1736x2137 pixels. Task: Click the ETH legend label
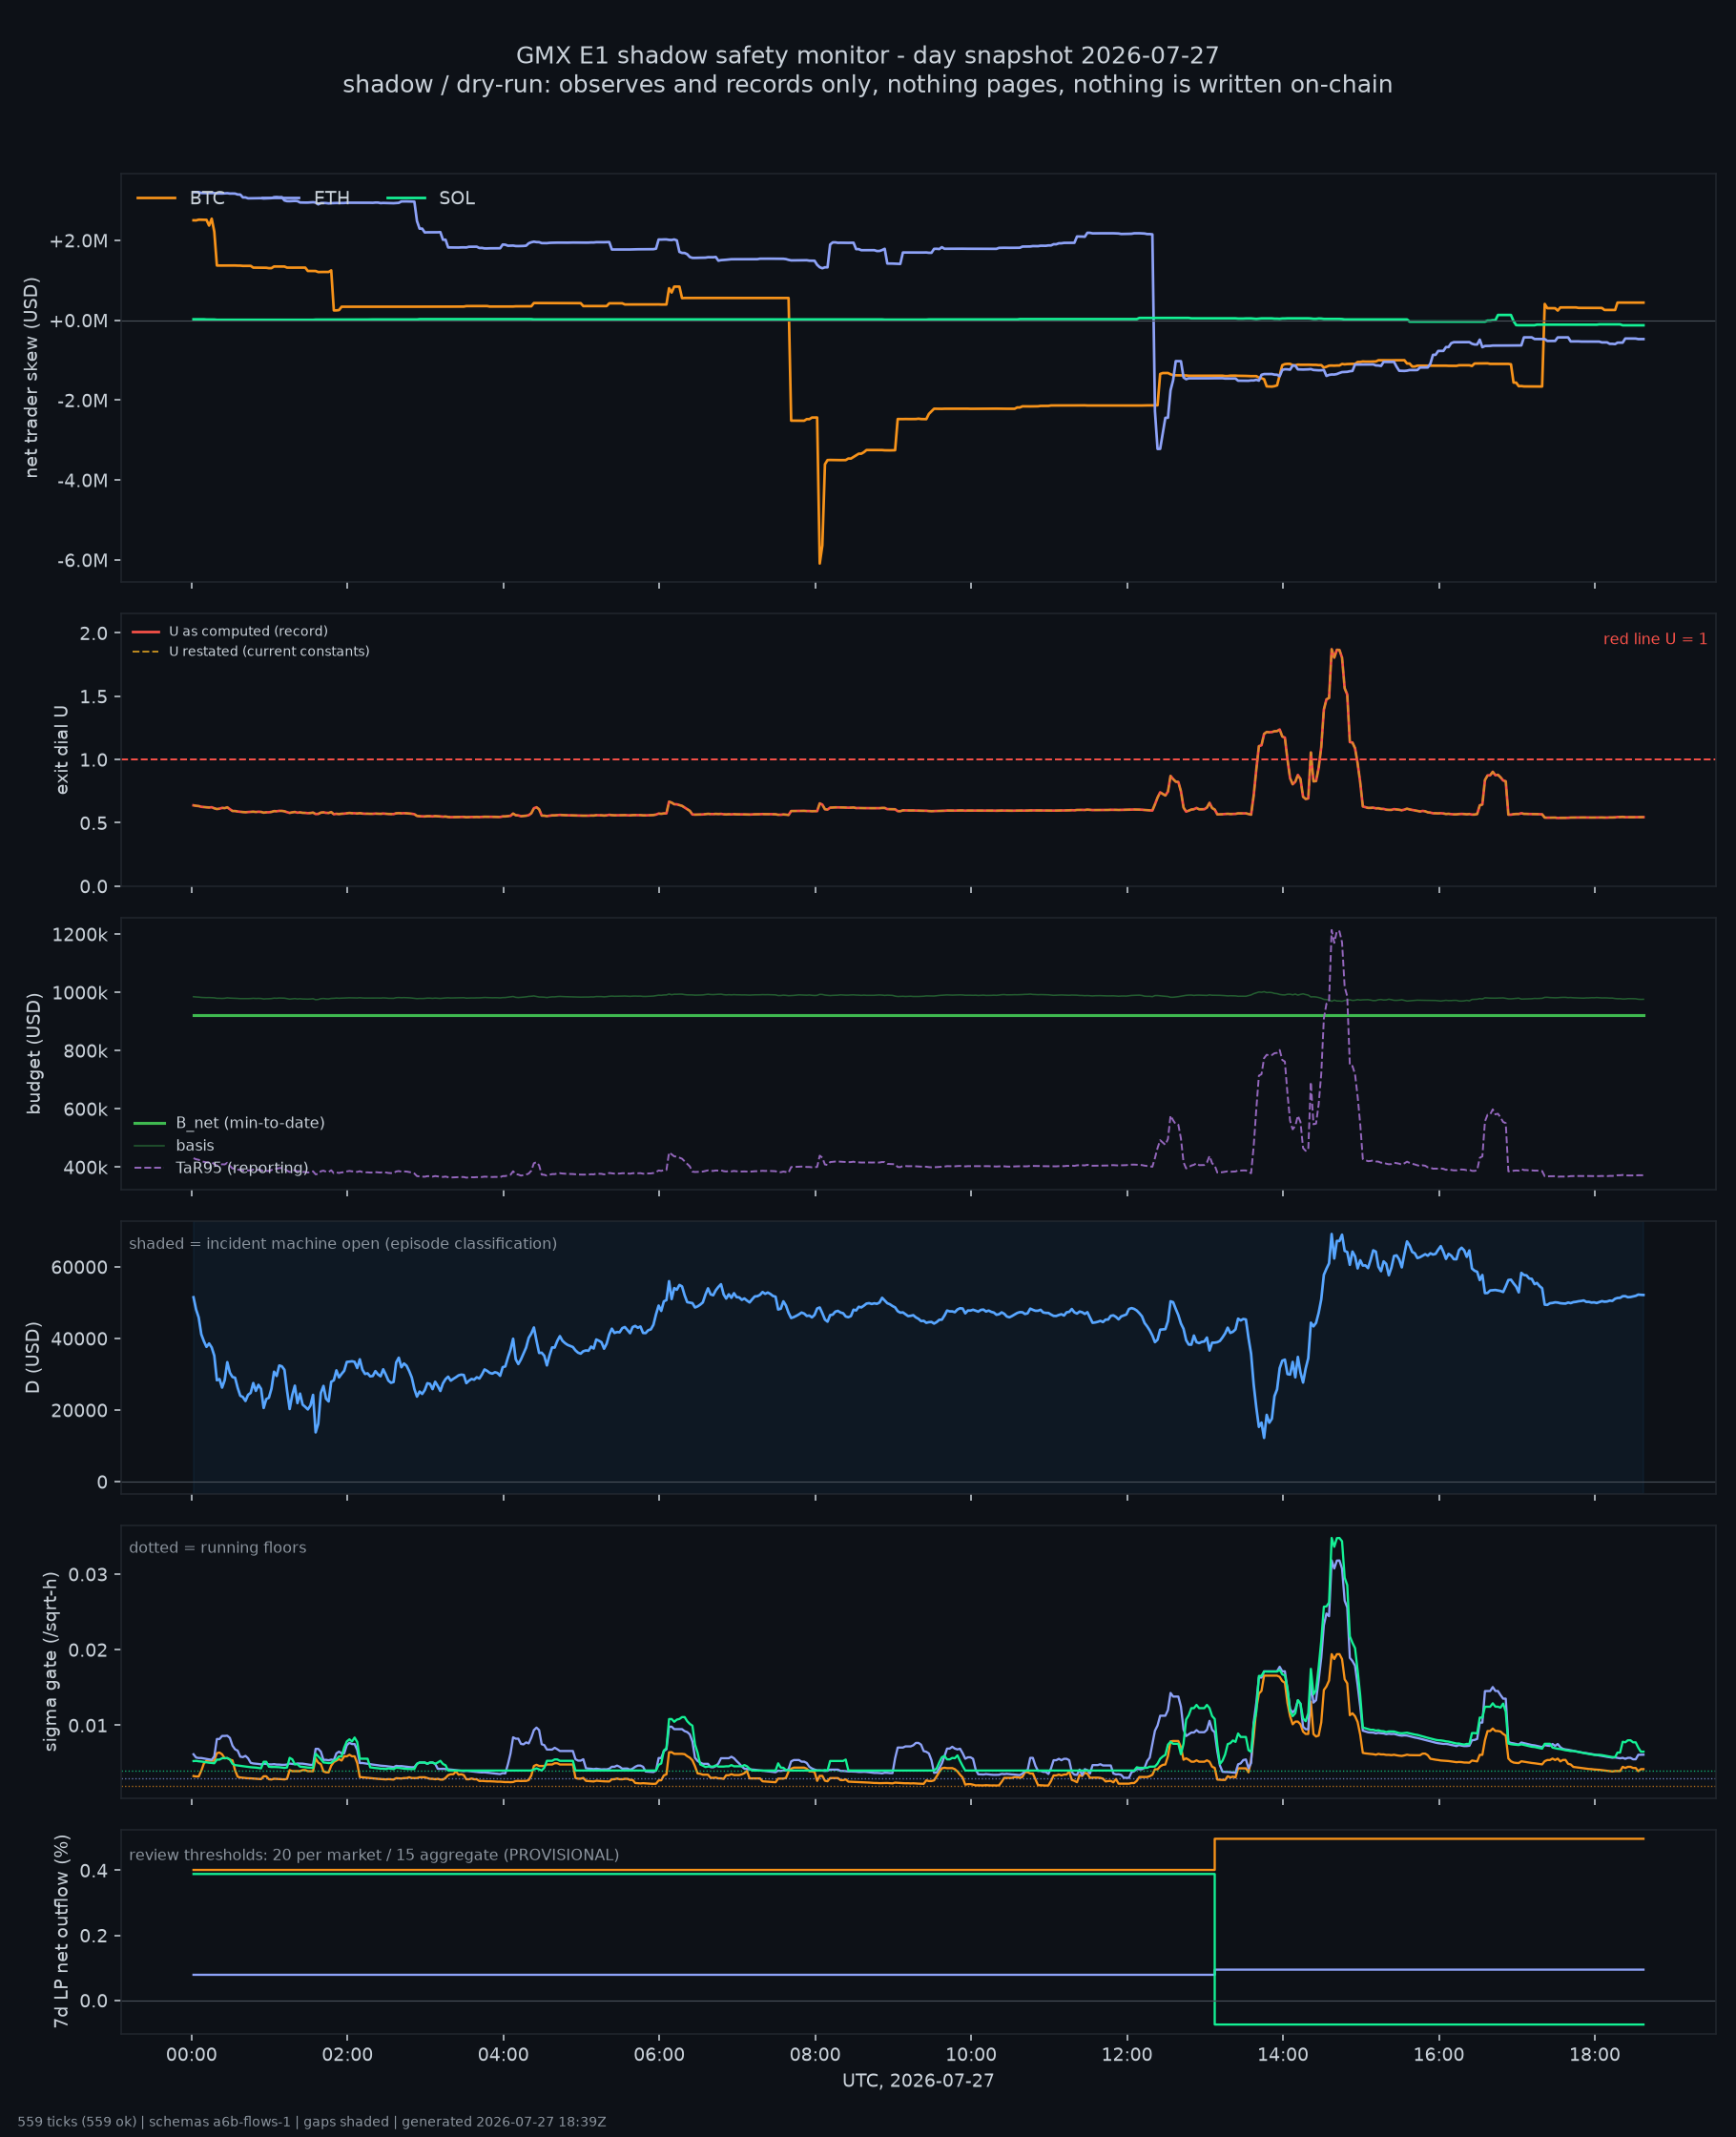point(332,198)
